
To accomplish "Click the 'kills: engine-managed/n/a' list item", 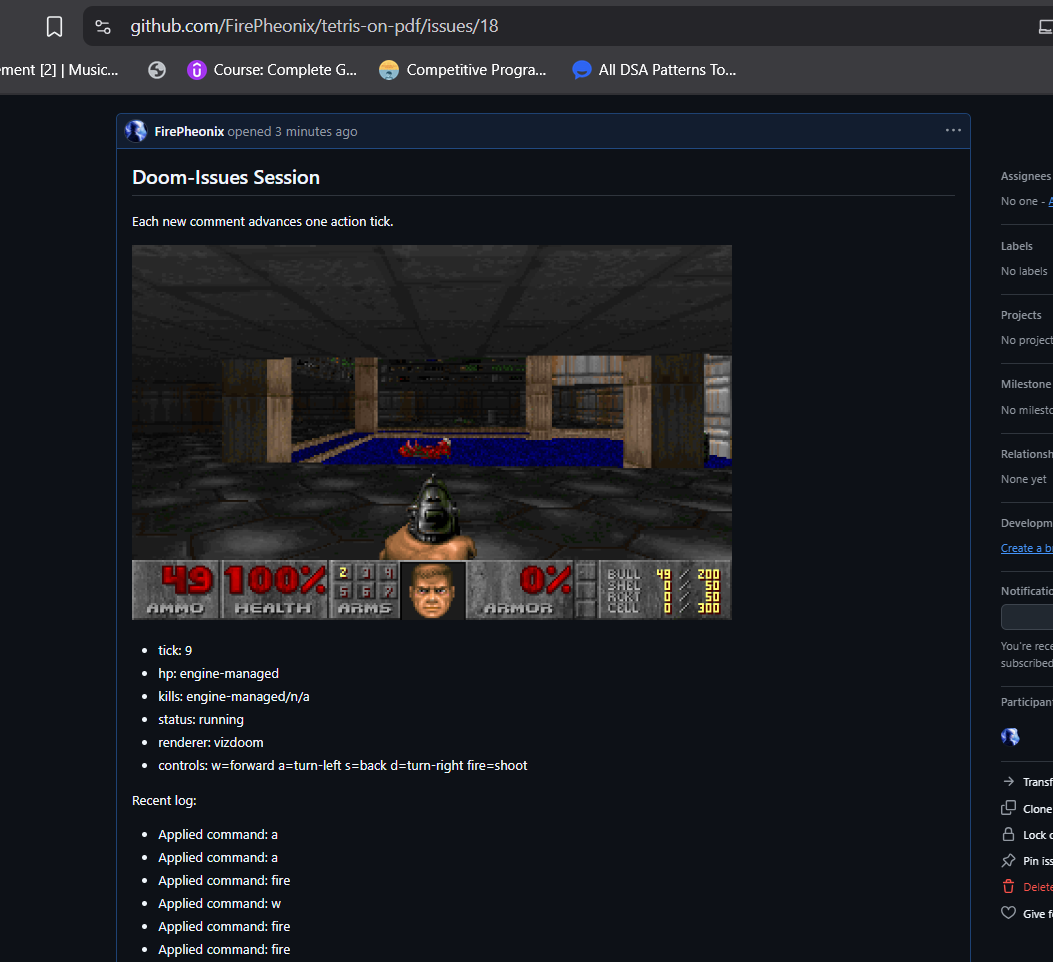I will pyautogui.click(x=234, y=697).
